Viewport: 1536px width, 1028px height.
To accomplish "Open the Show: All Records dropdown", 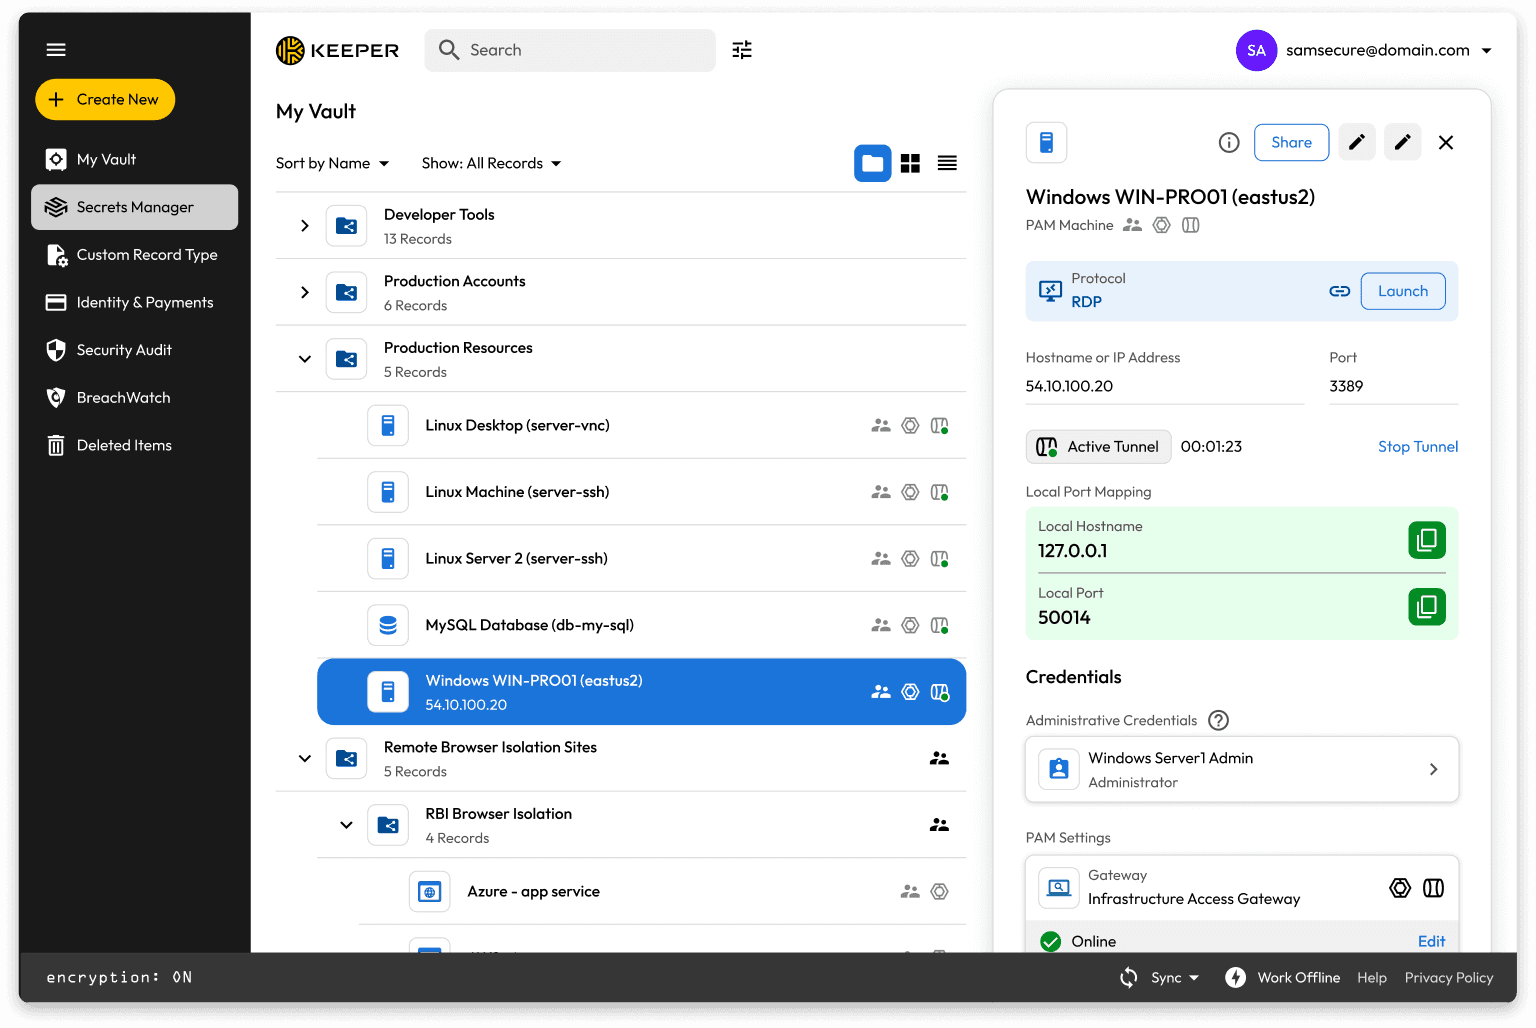I will [492, 163].
